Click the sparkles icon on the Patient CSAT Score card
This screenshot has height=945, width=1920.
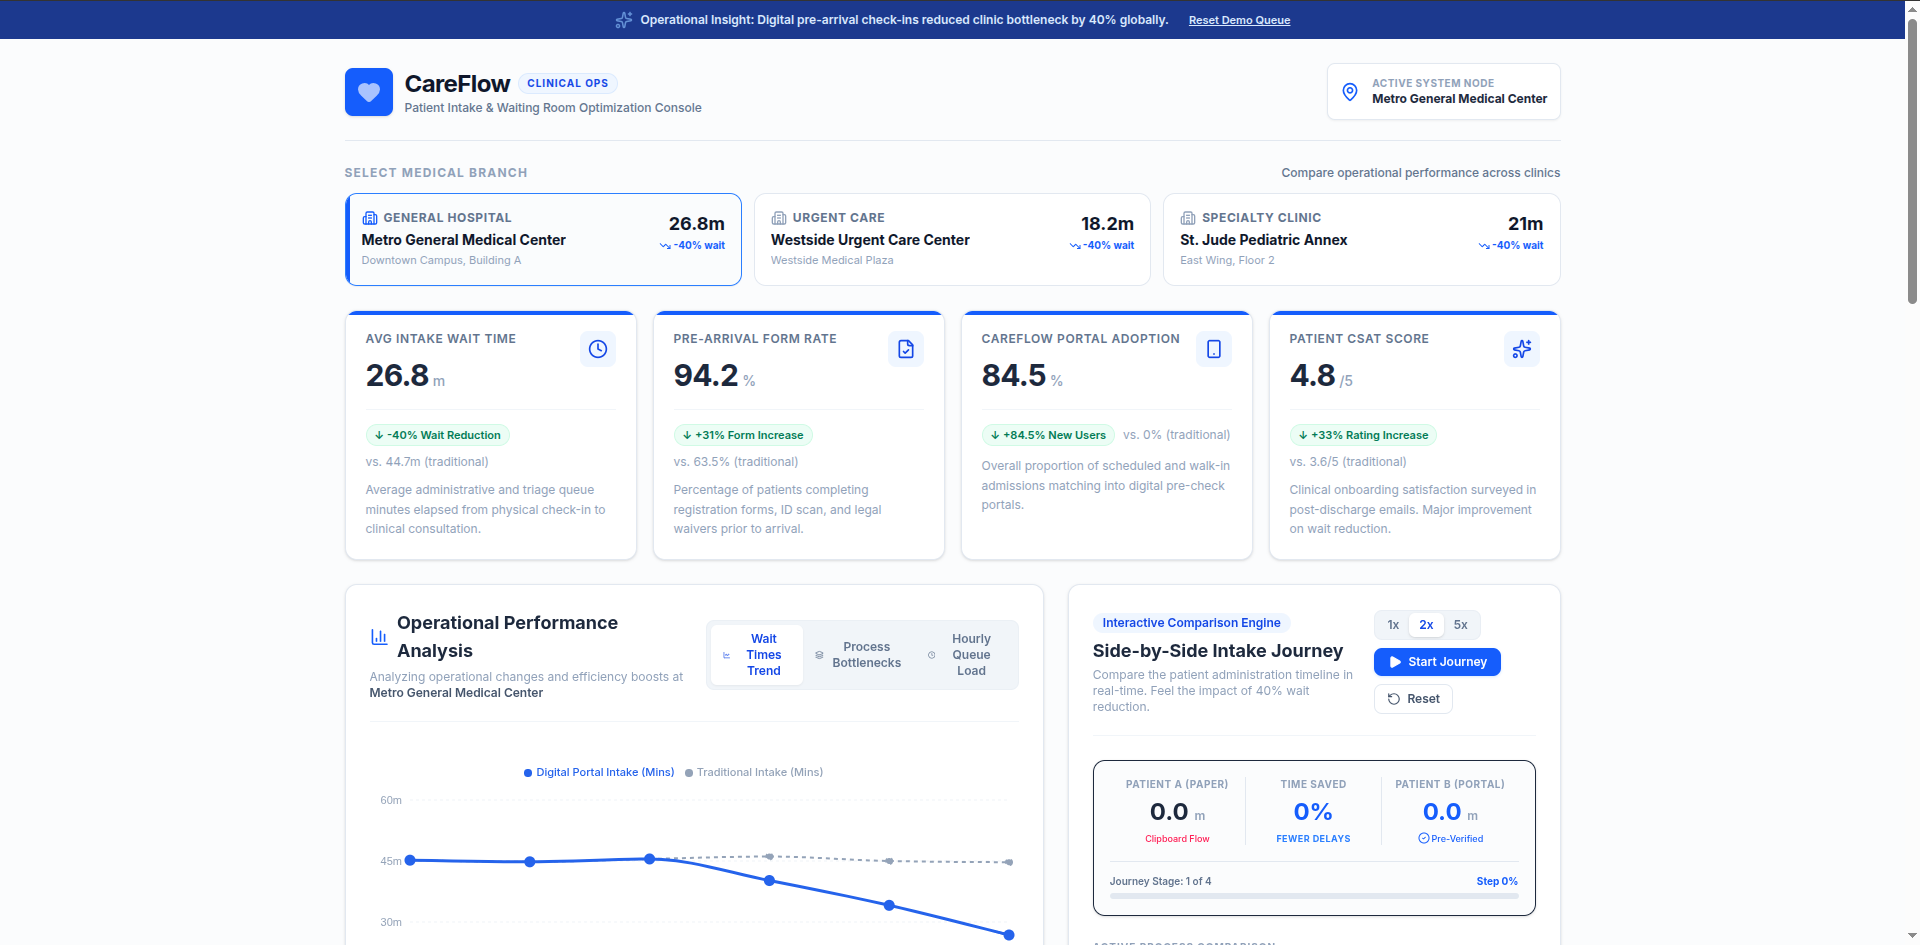click(x=1522, y=349)
